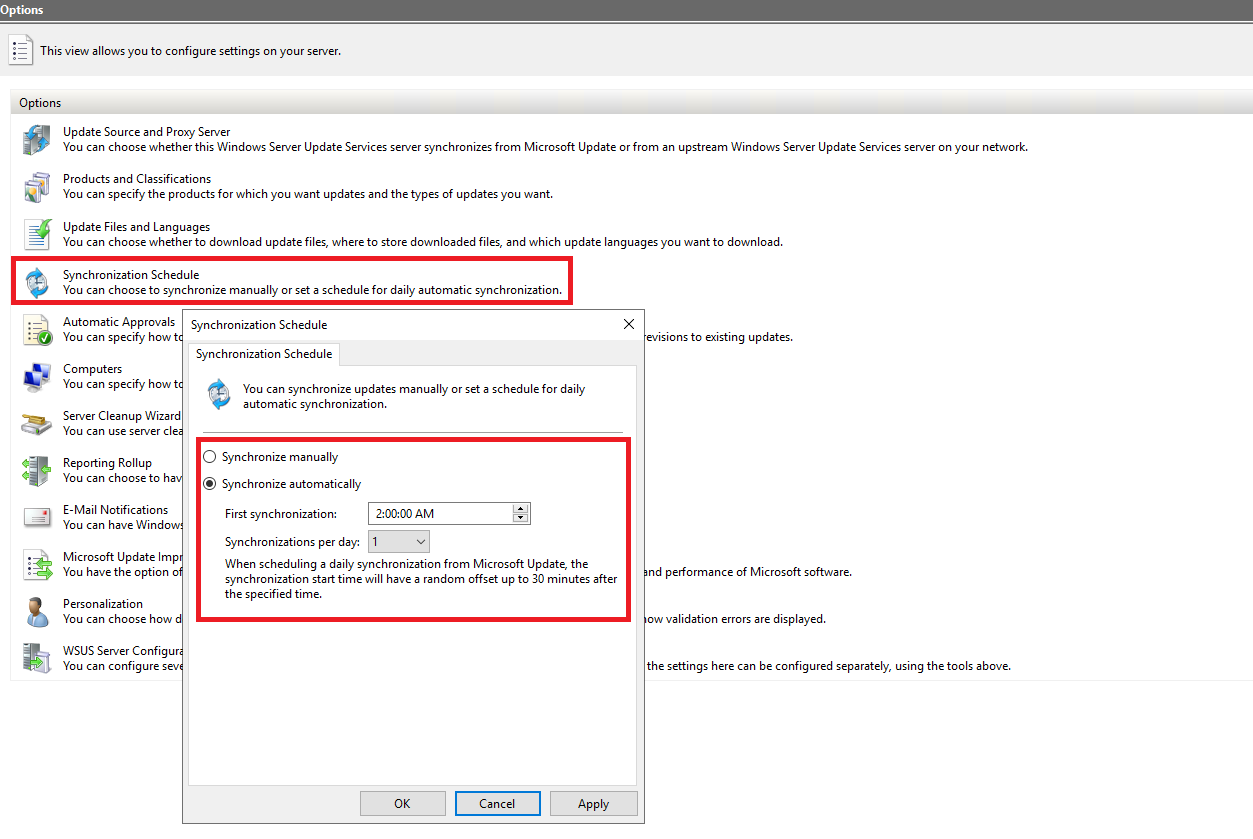
Task: Click the Apply button
Action: pos(593,804)
